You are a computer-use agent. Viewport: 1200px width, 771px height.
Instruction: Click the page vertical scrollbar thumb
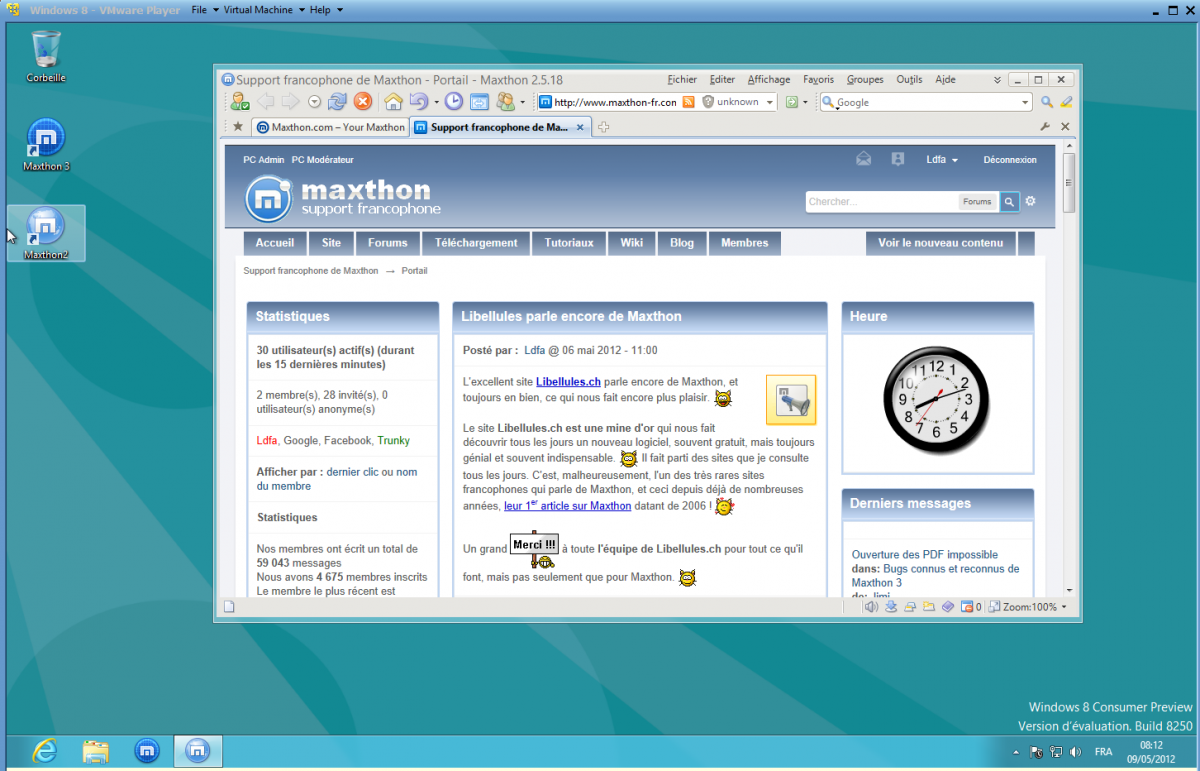point(1069,182)
